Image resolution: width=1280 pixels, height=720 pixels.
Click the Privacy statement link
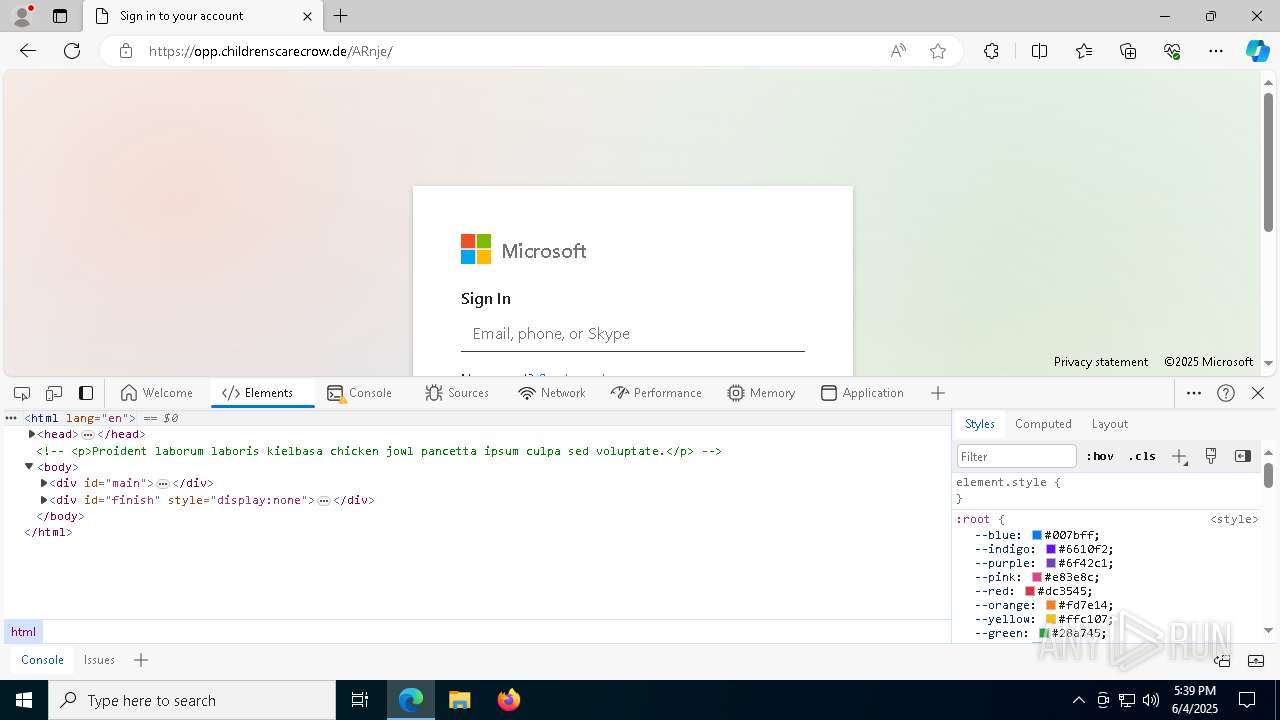(1101, 362)
